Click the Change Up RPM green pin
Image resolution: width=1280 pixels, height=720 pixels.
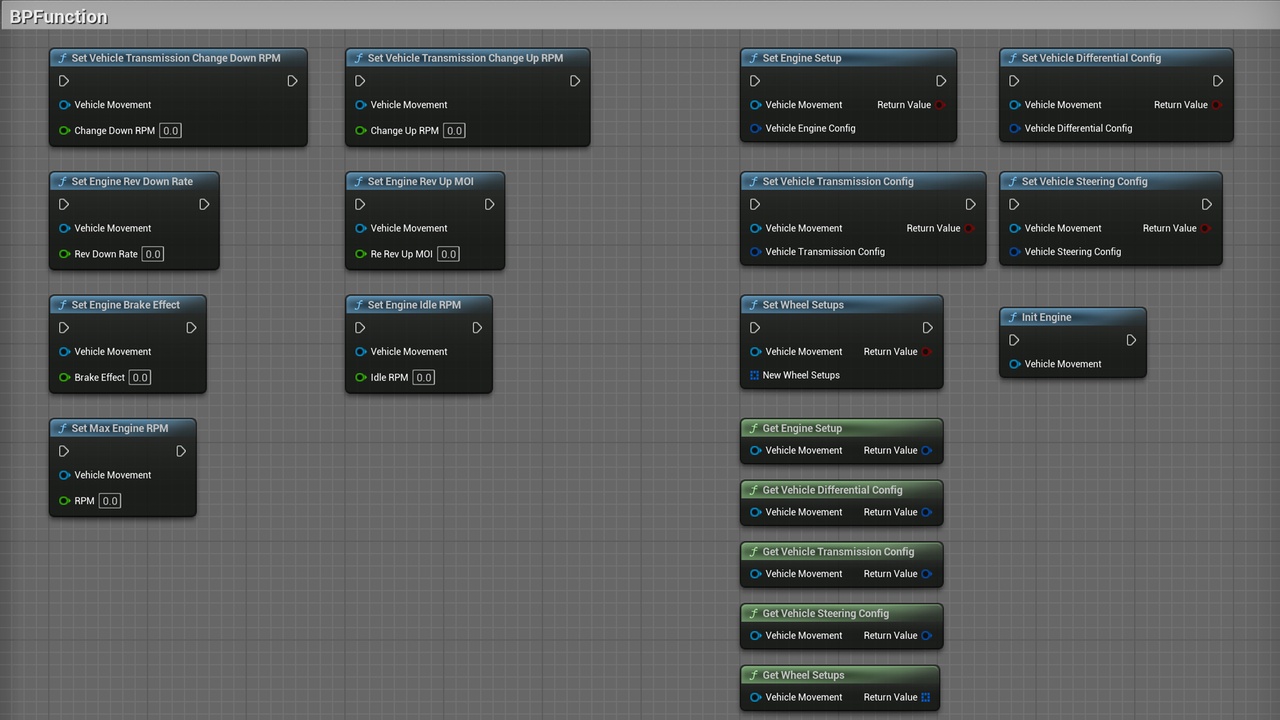coord(360,130)
